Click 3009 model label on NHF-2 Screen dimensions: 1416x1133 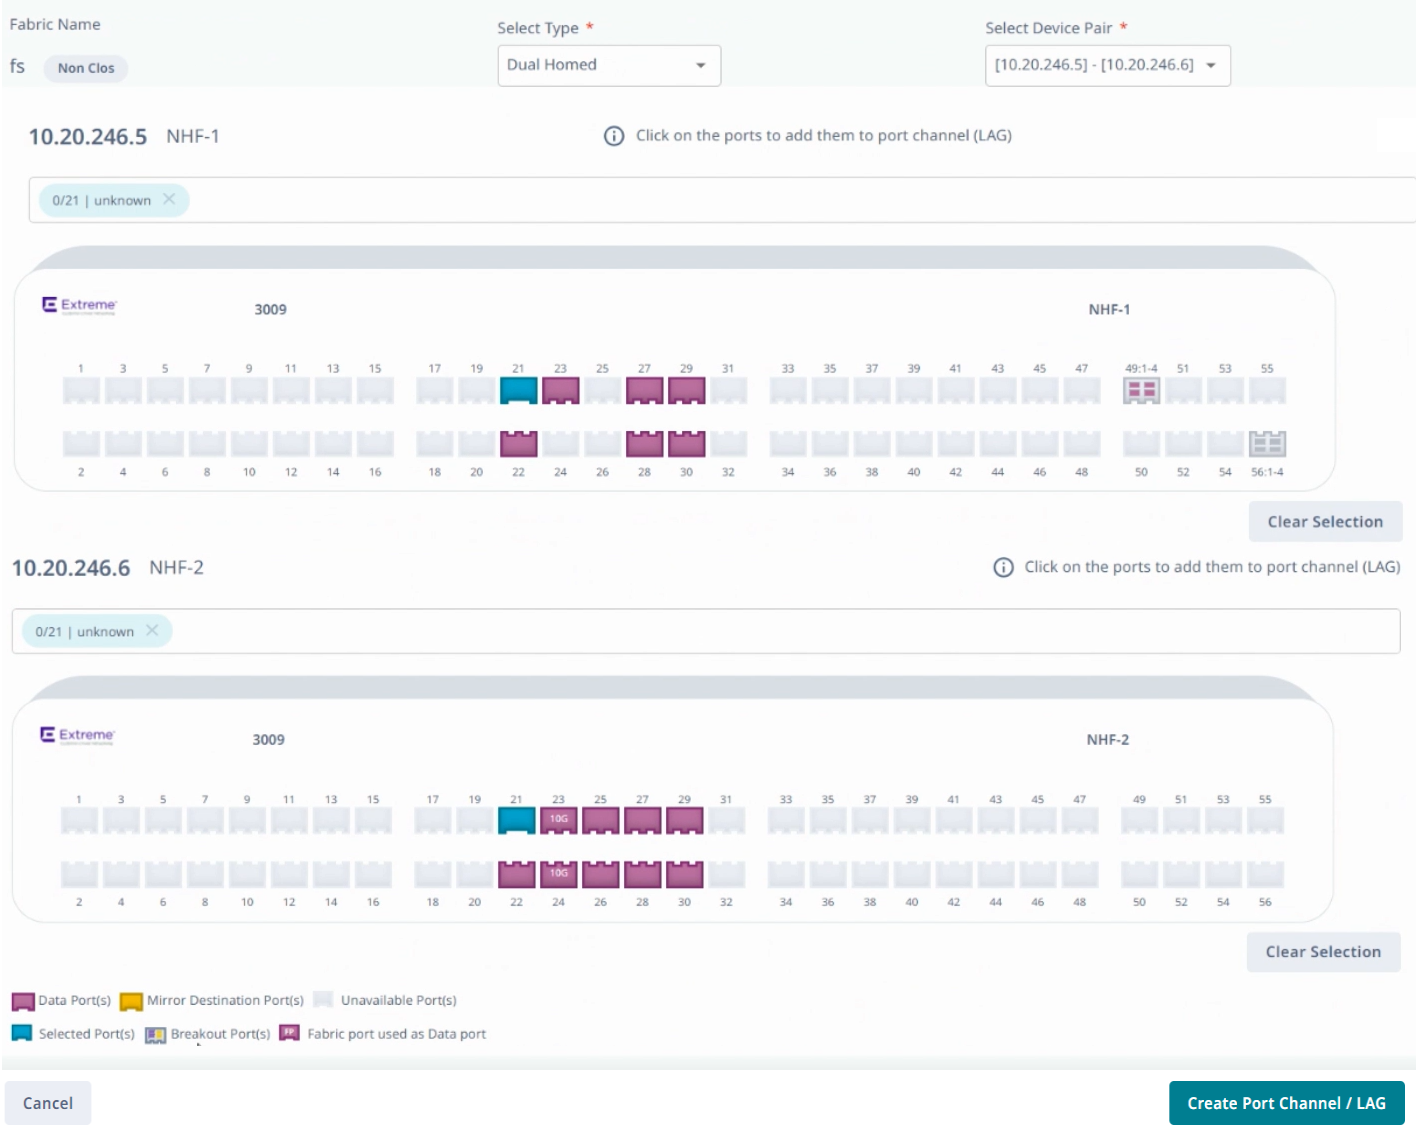pyautogui.click(x=268, y=739)
